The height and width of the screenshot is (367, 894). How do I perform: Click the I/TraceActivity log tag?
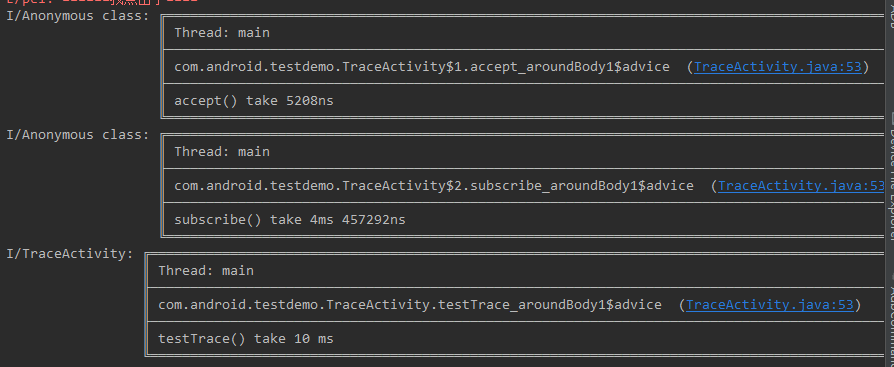pyautogui.click(x=70, y=254)
